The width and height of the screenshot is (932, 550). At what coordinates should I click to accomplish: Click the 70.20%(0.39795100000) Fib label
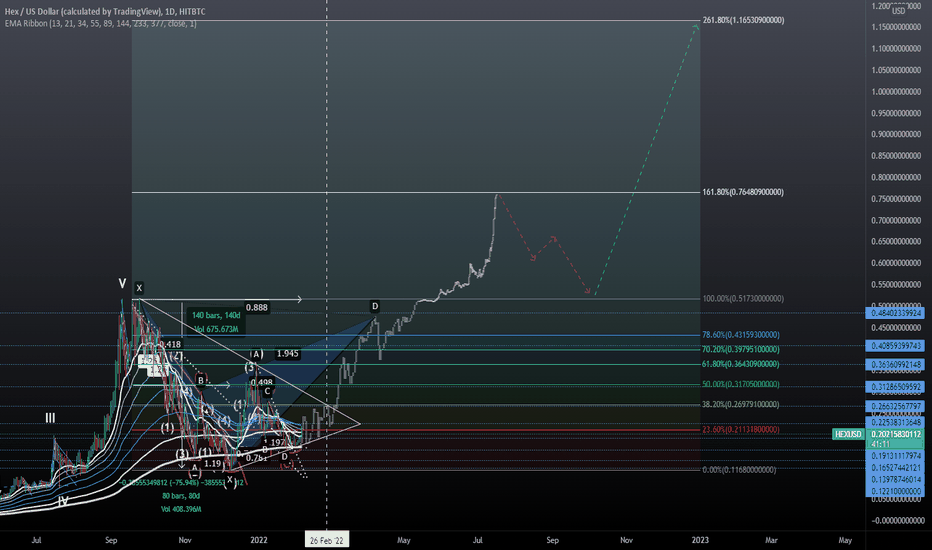point(741,349)
